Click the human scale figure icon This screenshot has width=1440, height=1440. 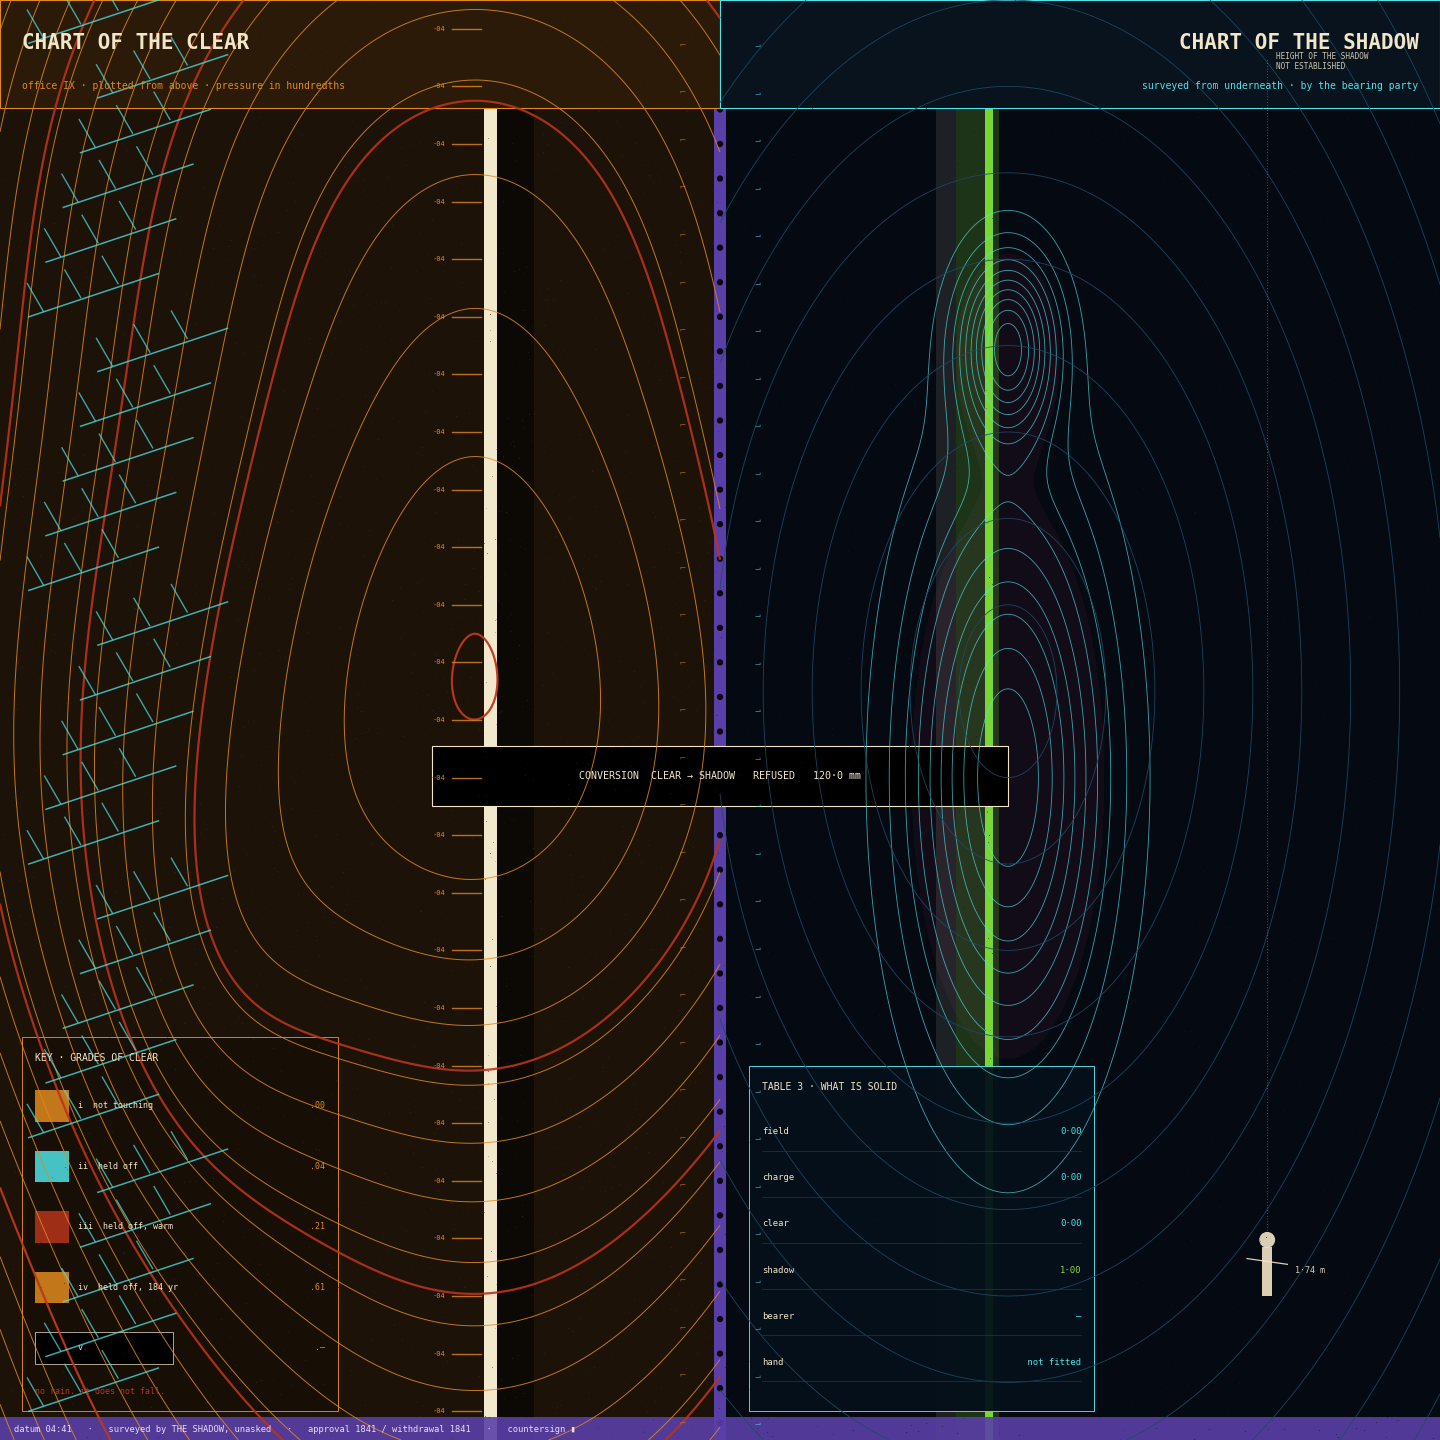pyautogui.click(x=1267, y=1264)
